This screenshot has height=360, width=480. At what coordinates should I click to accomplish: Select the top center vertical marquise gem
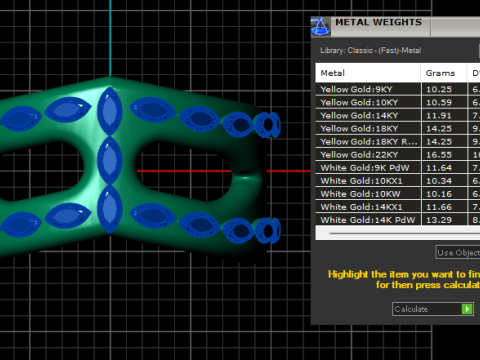[x=110, y=111]
